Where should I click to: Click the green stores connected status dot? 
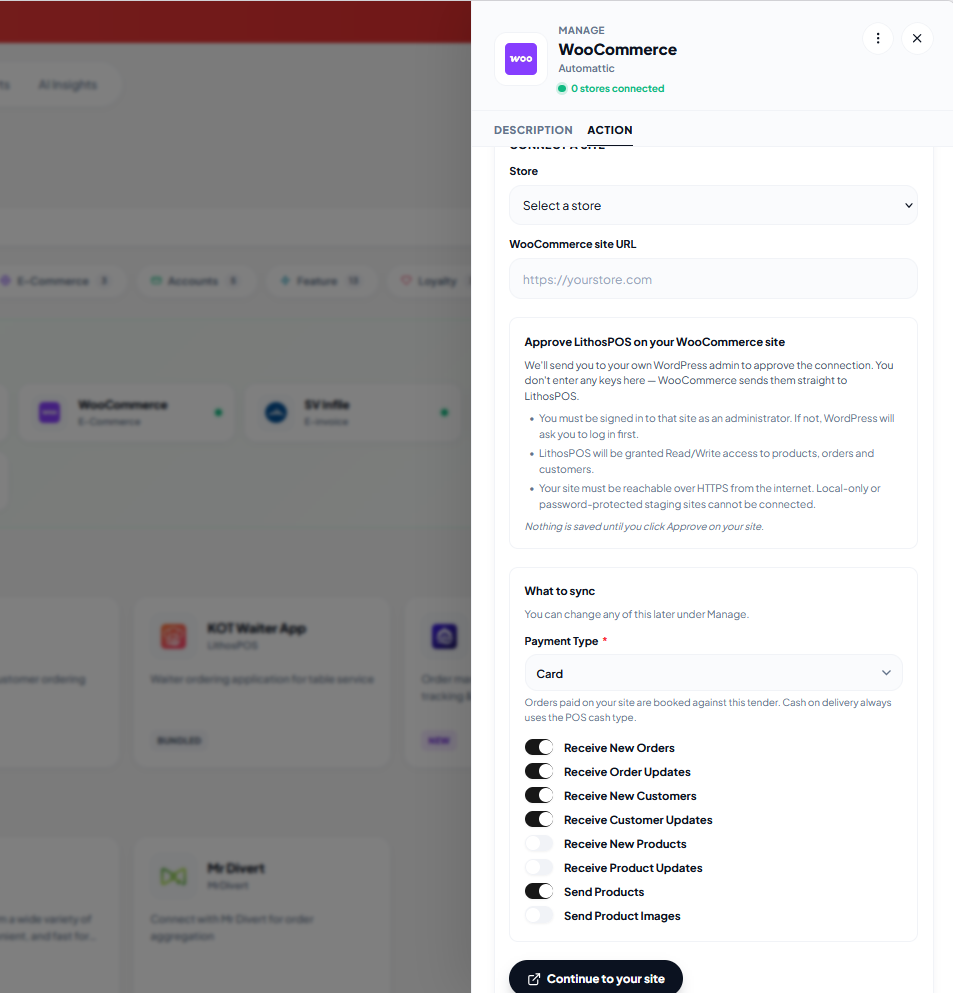pyautogui.click(x=562, y=89)
